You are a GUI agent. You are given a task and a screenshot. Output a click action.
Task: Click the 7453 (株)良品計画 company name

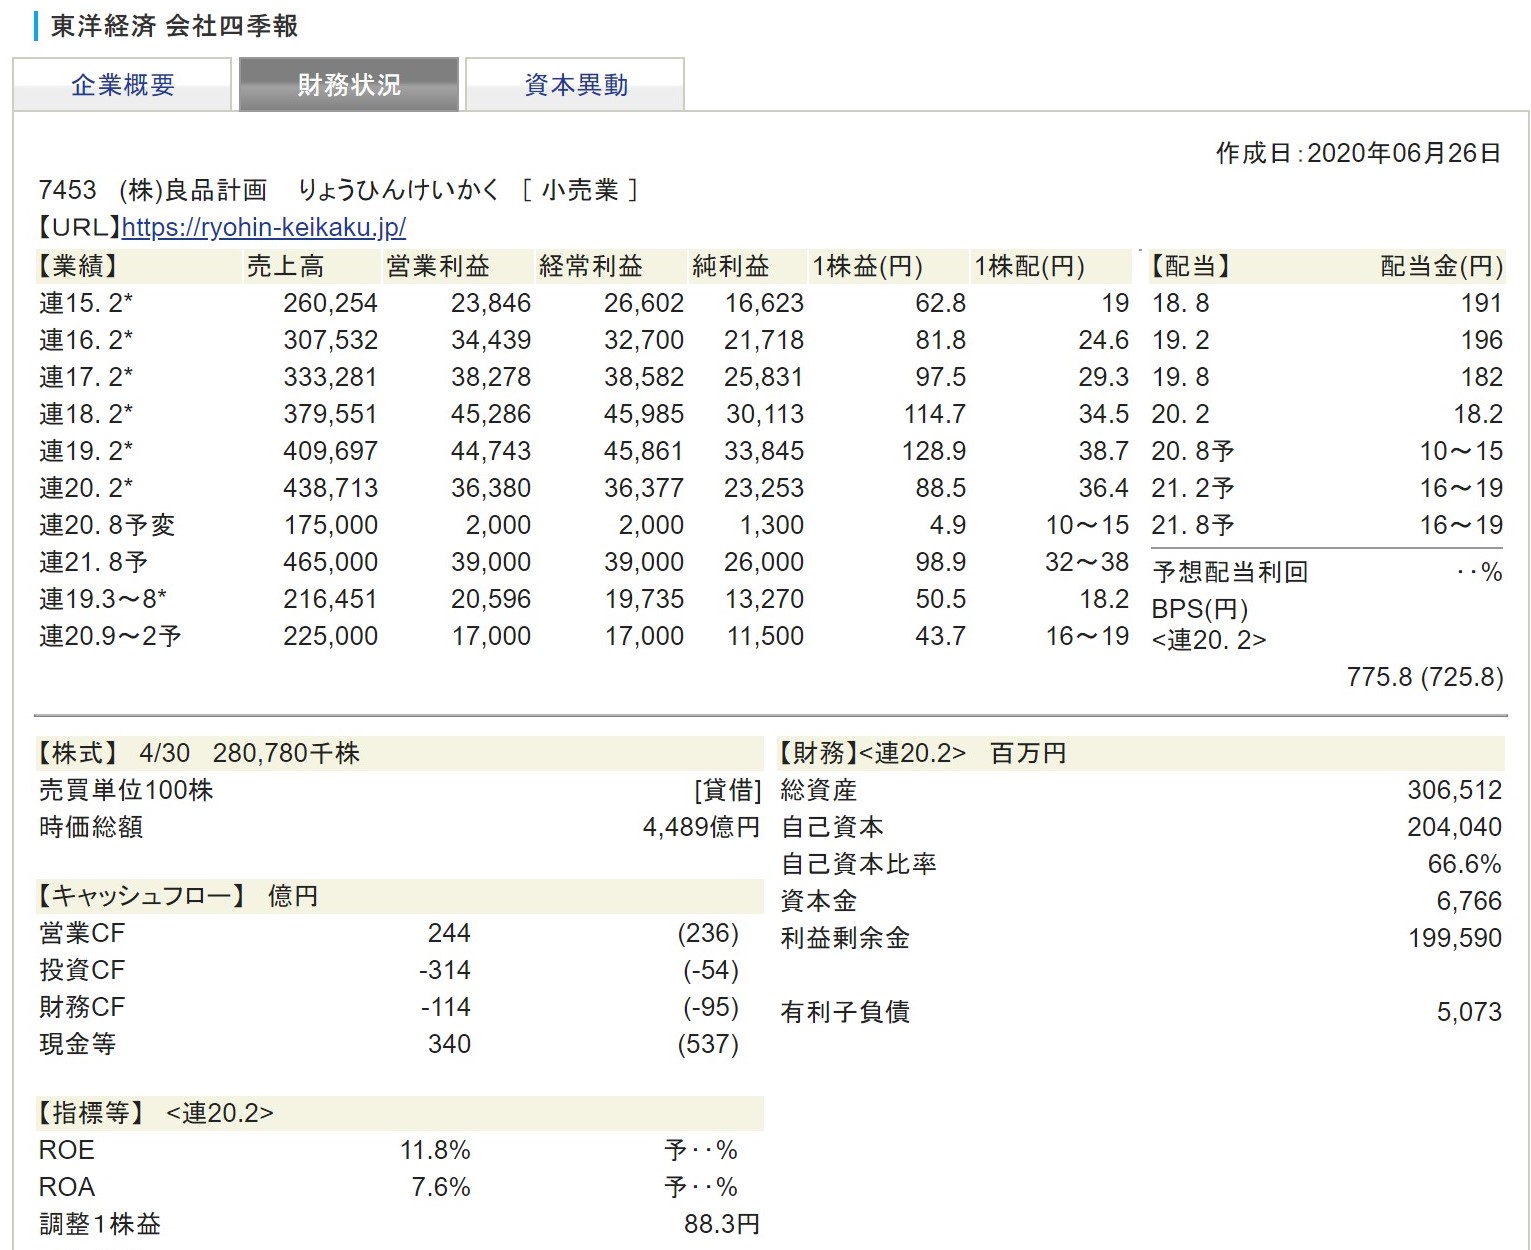pyautogui.click(x=153, y=190)
